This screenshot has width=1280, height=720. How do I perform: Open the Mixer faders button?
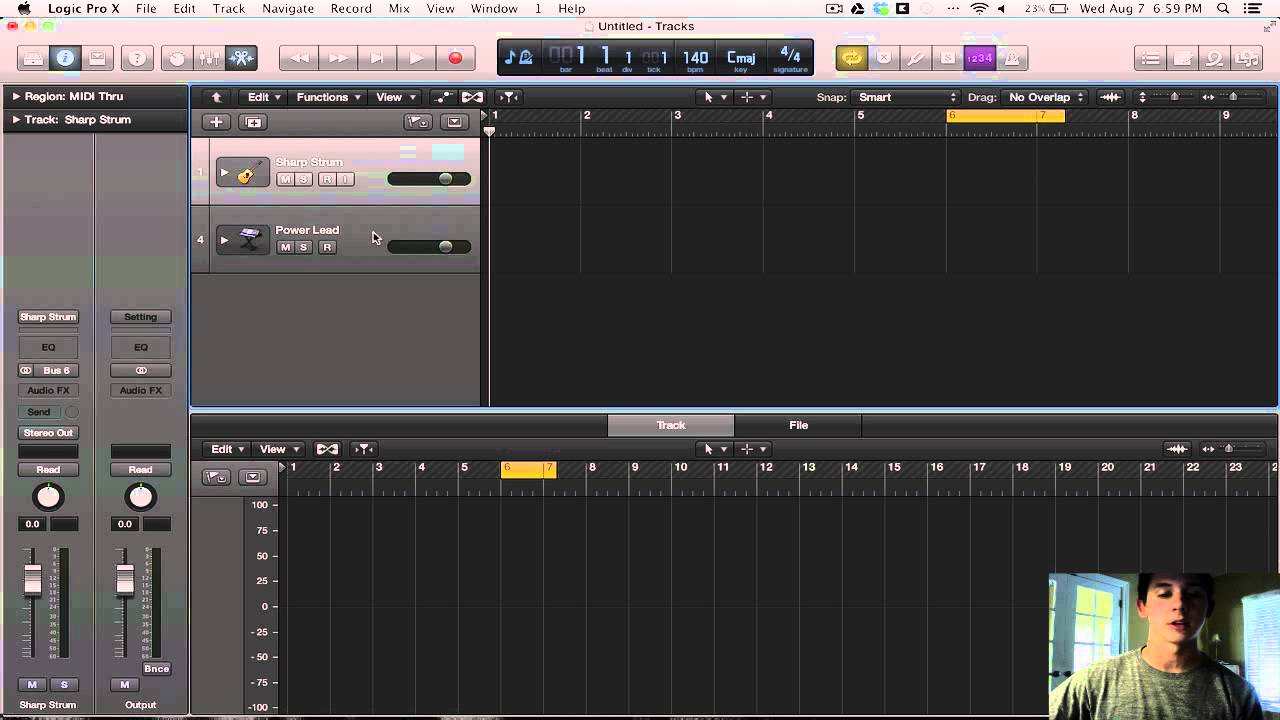[x=209, y=58]
